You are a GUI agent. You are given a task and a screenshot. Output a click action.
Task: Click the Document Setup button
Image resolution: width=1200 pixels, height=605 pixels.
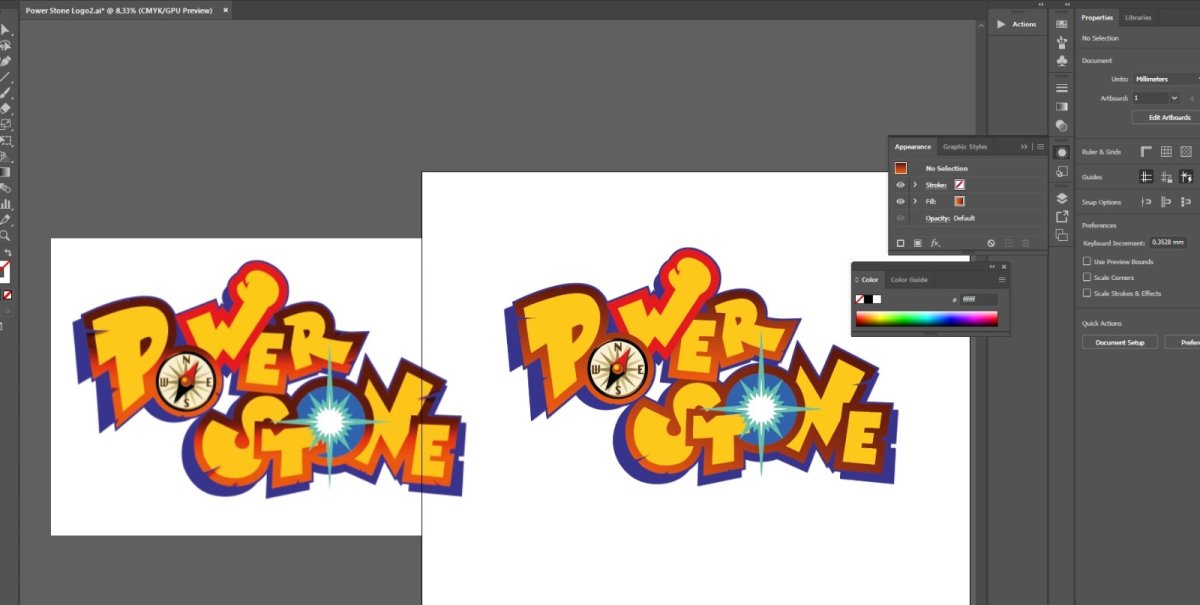pyautogui.click(x=1120, y=342)
